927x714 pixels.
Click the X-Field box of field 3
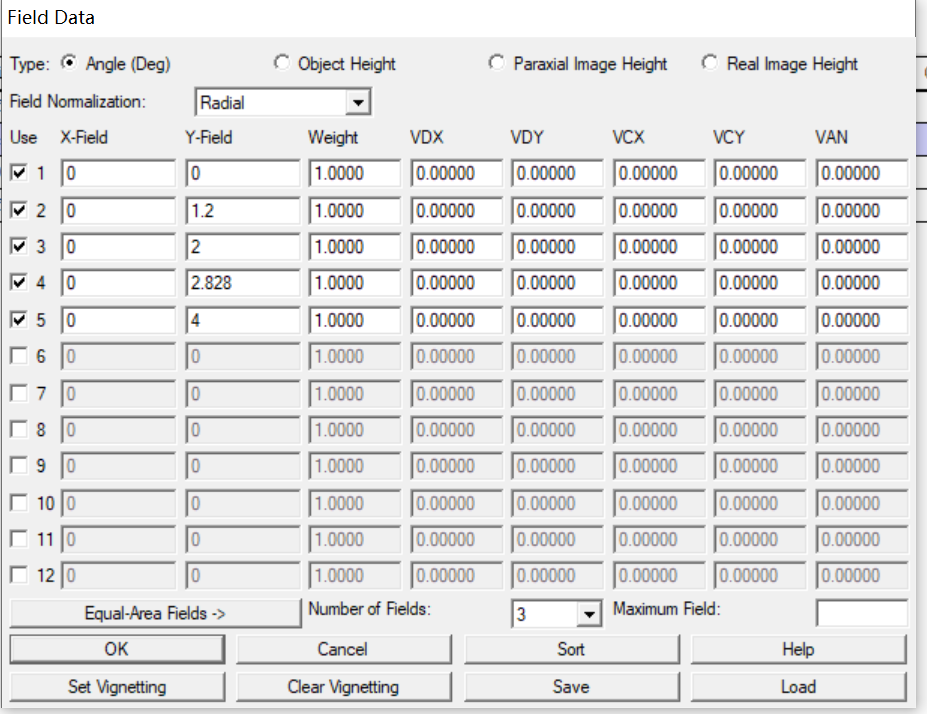(x=118, y=246)
